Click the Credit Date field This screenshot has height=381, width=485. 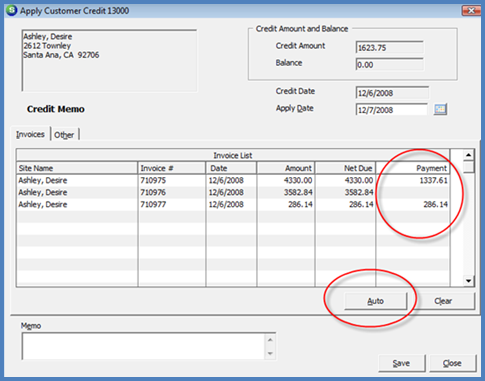pos(392,93)
